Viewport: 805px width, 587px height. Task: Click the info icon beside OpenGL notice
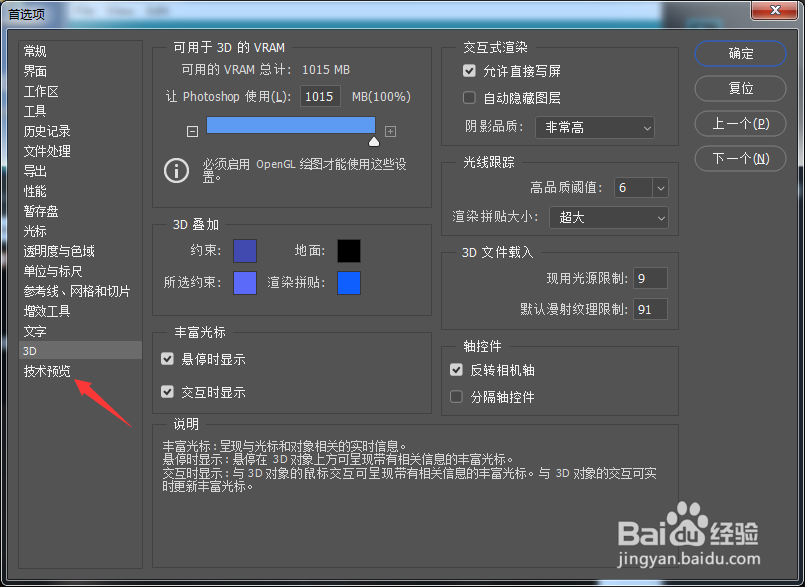(176, 171)
